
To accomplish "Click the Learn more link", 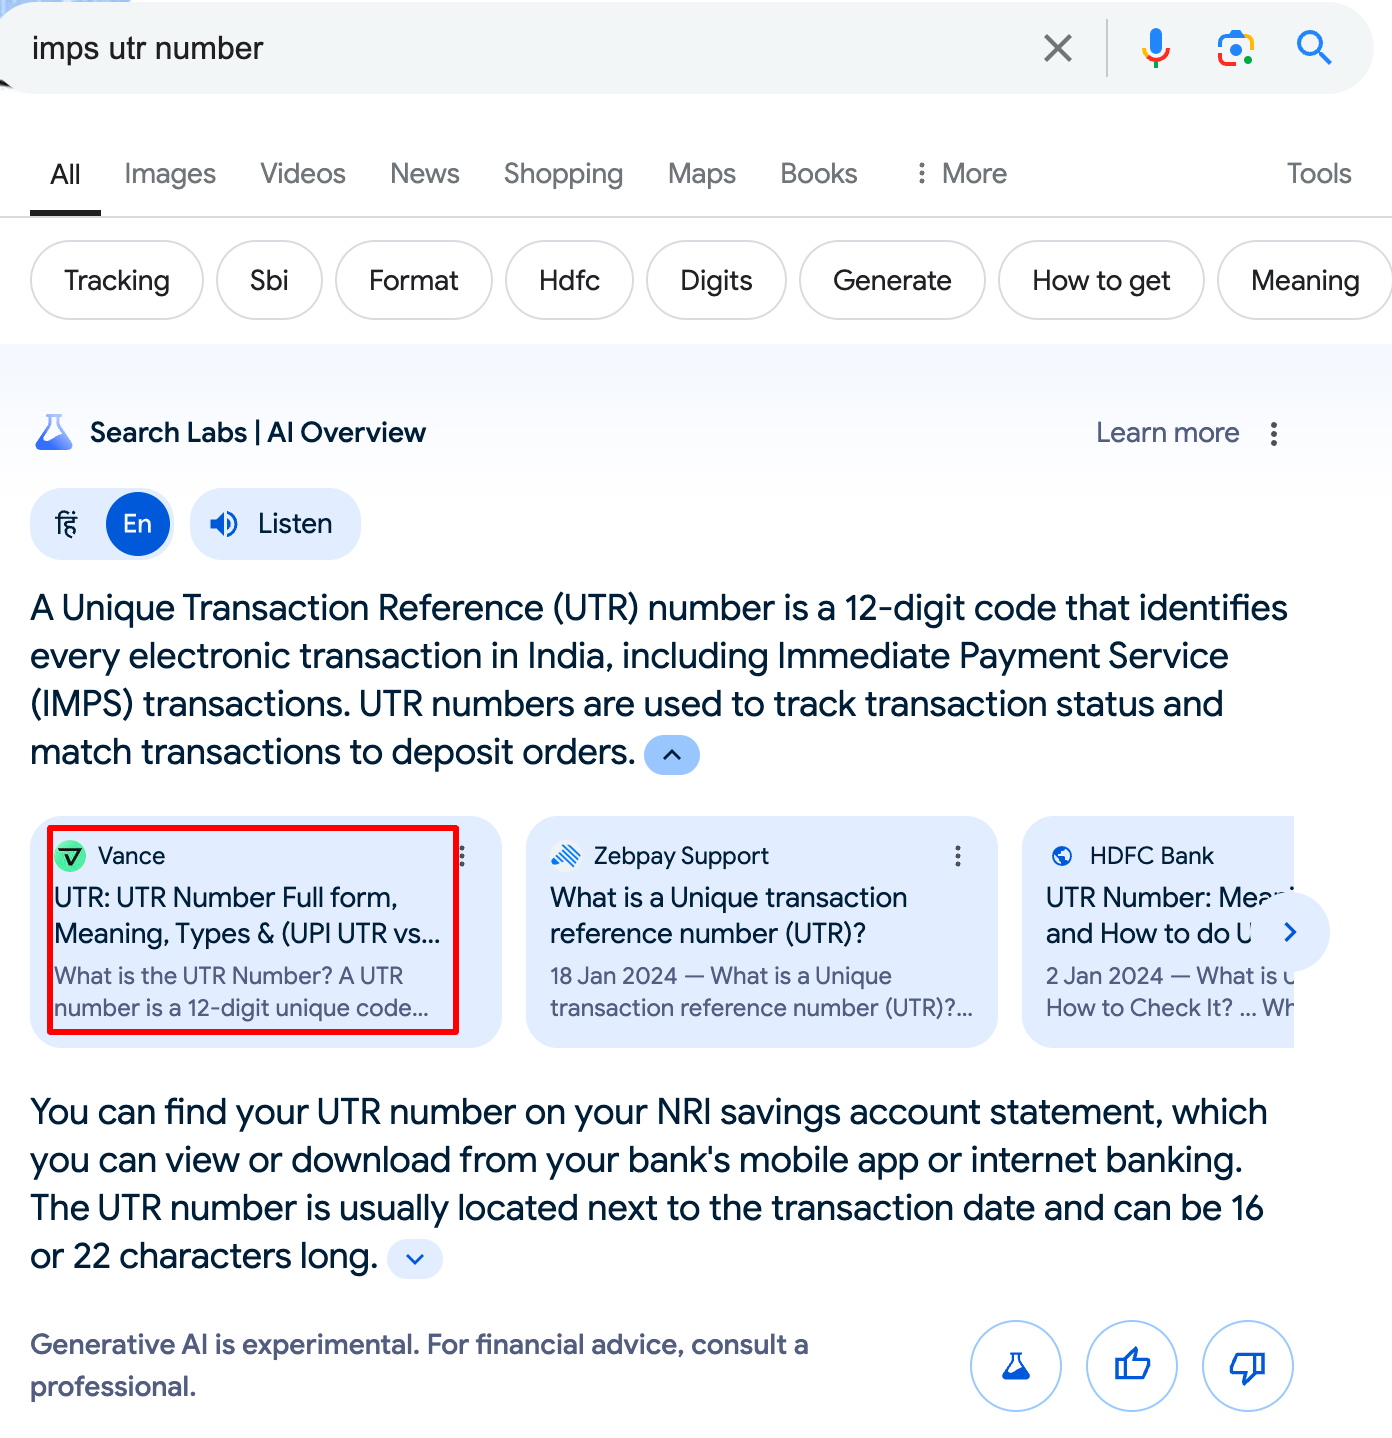I will pos(1167,433).
